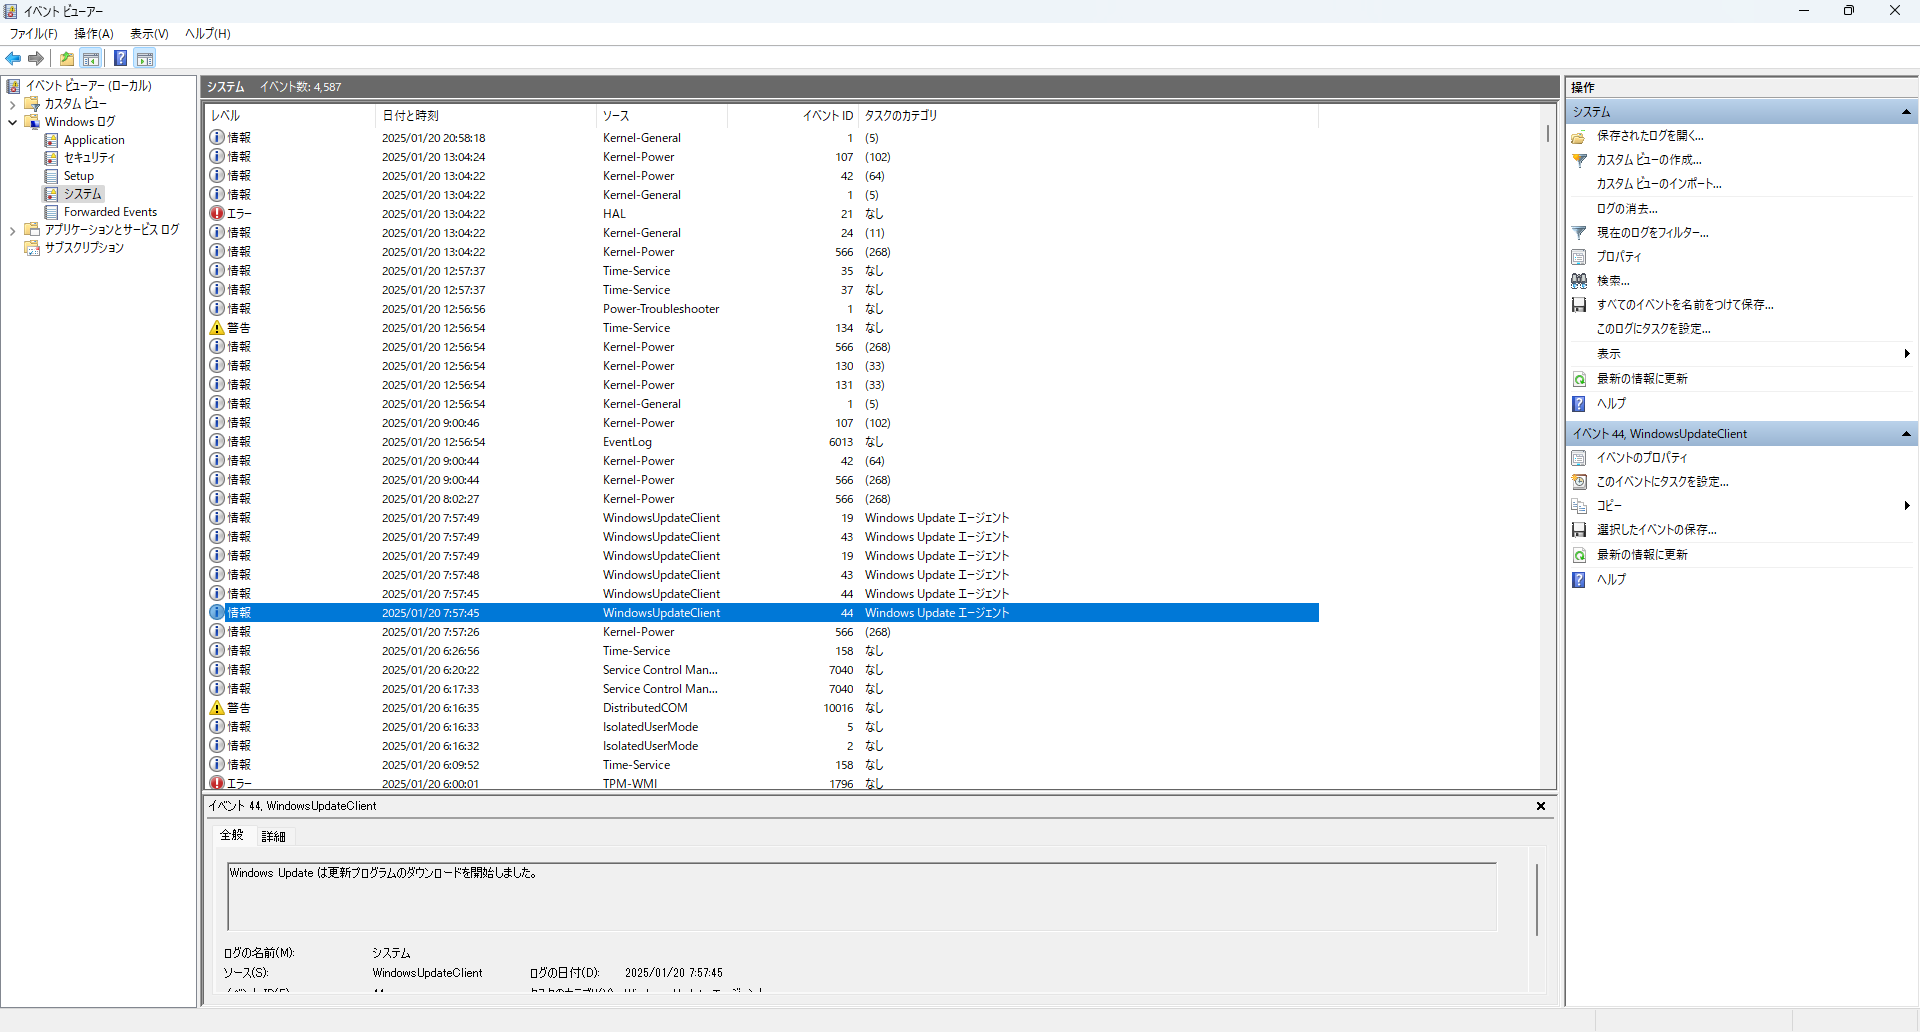Collapse the システム actions section header

(1906, 112)
